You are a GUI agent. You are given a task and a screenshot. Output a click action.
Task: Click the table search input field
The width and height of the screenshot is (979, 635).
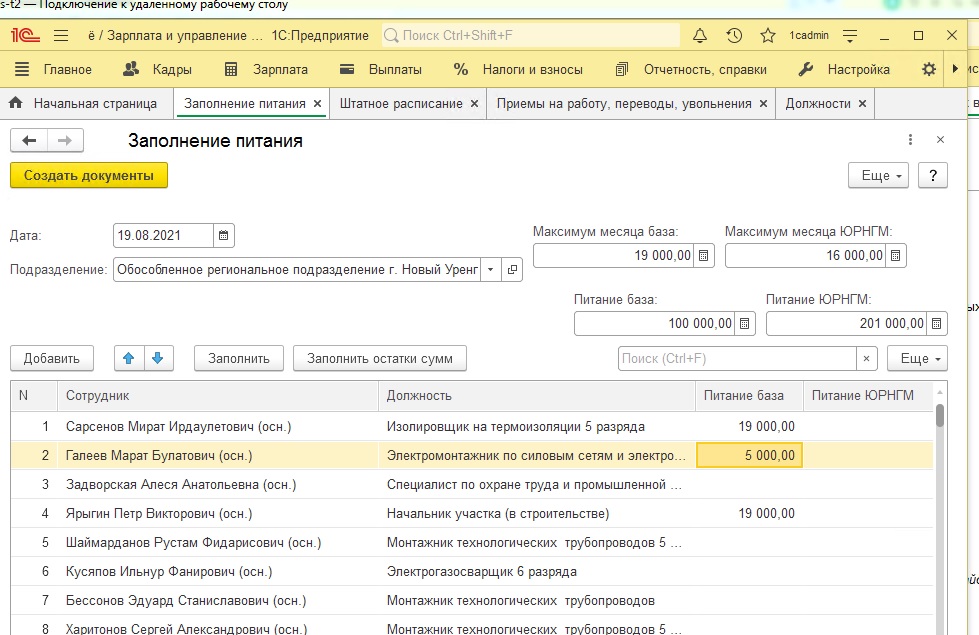[736, 358]
